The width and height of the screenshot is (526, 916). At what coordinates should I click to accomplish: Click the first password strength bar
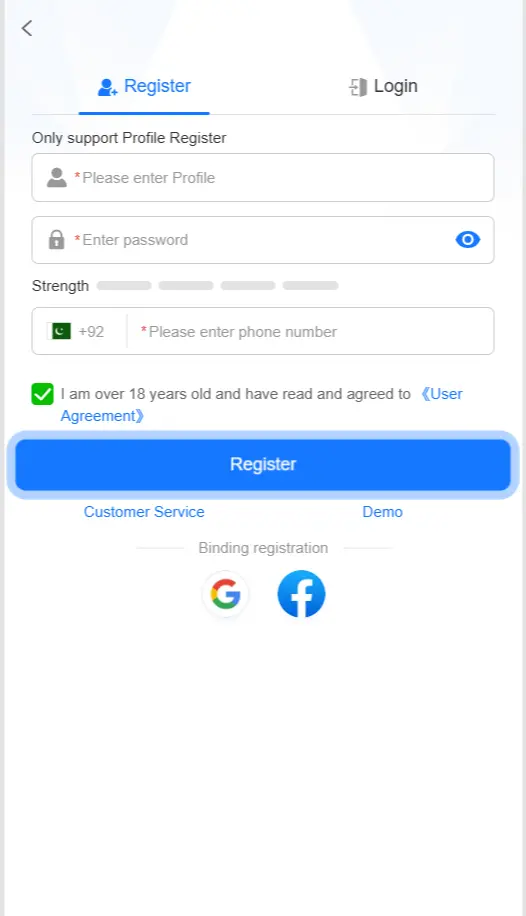124,286
